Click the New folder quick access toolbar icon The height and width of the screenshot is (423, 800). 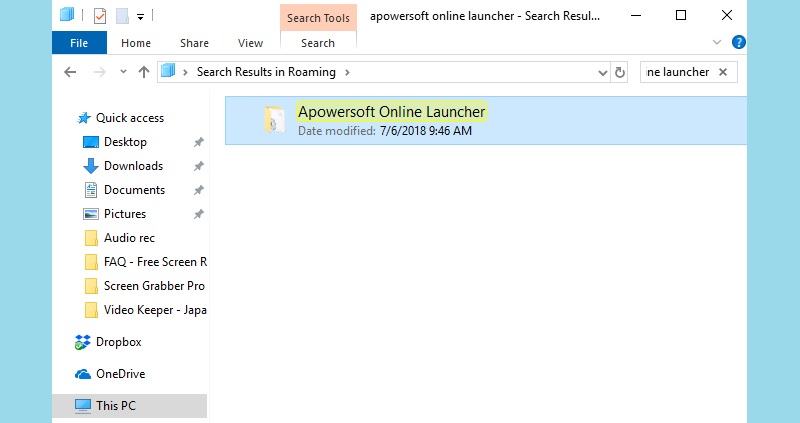pyautogui.click(x=122, y=16)
